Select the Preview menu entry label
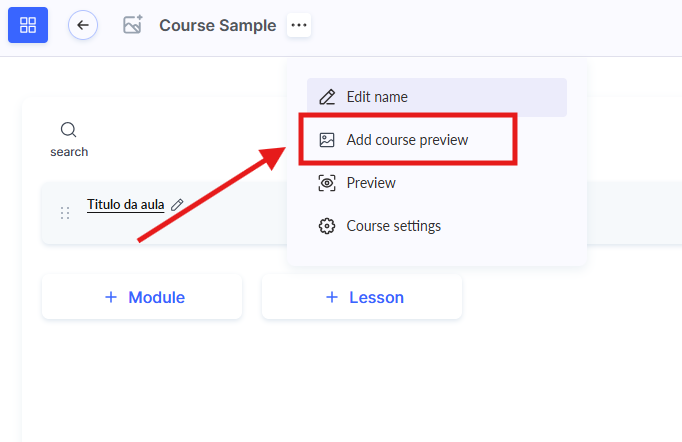682x442 pixels. pyautogui.click(x=371, y=183)
